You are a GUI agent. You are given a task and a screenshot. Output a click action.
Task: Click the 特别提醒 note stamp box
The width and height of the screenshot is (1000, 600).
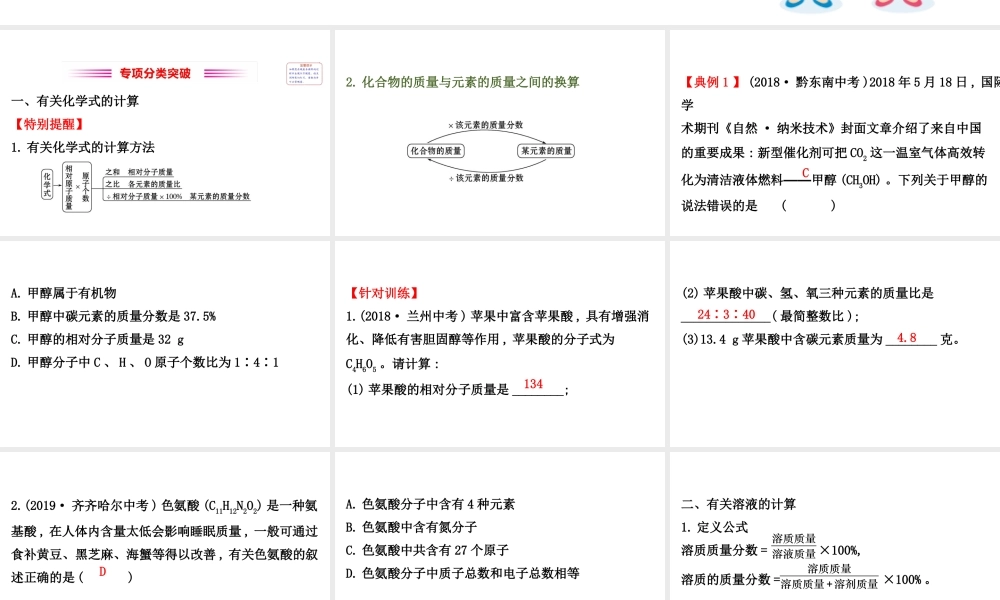tap(302, 73)
